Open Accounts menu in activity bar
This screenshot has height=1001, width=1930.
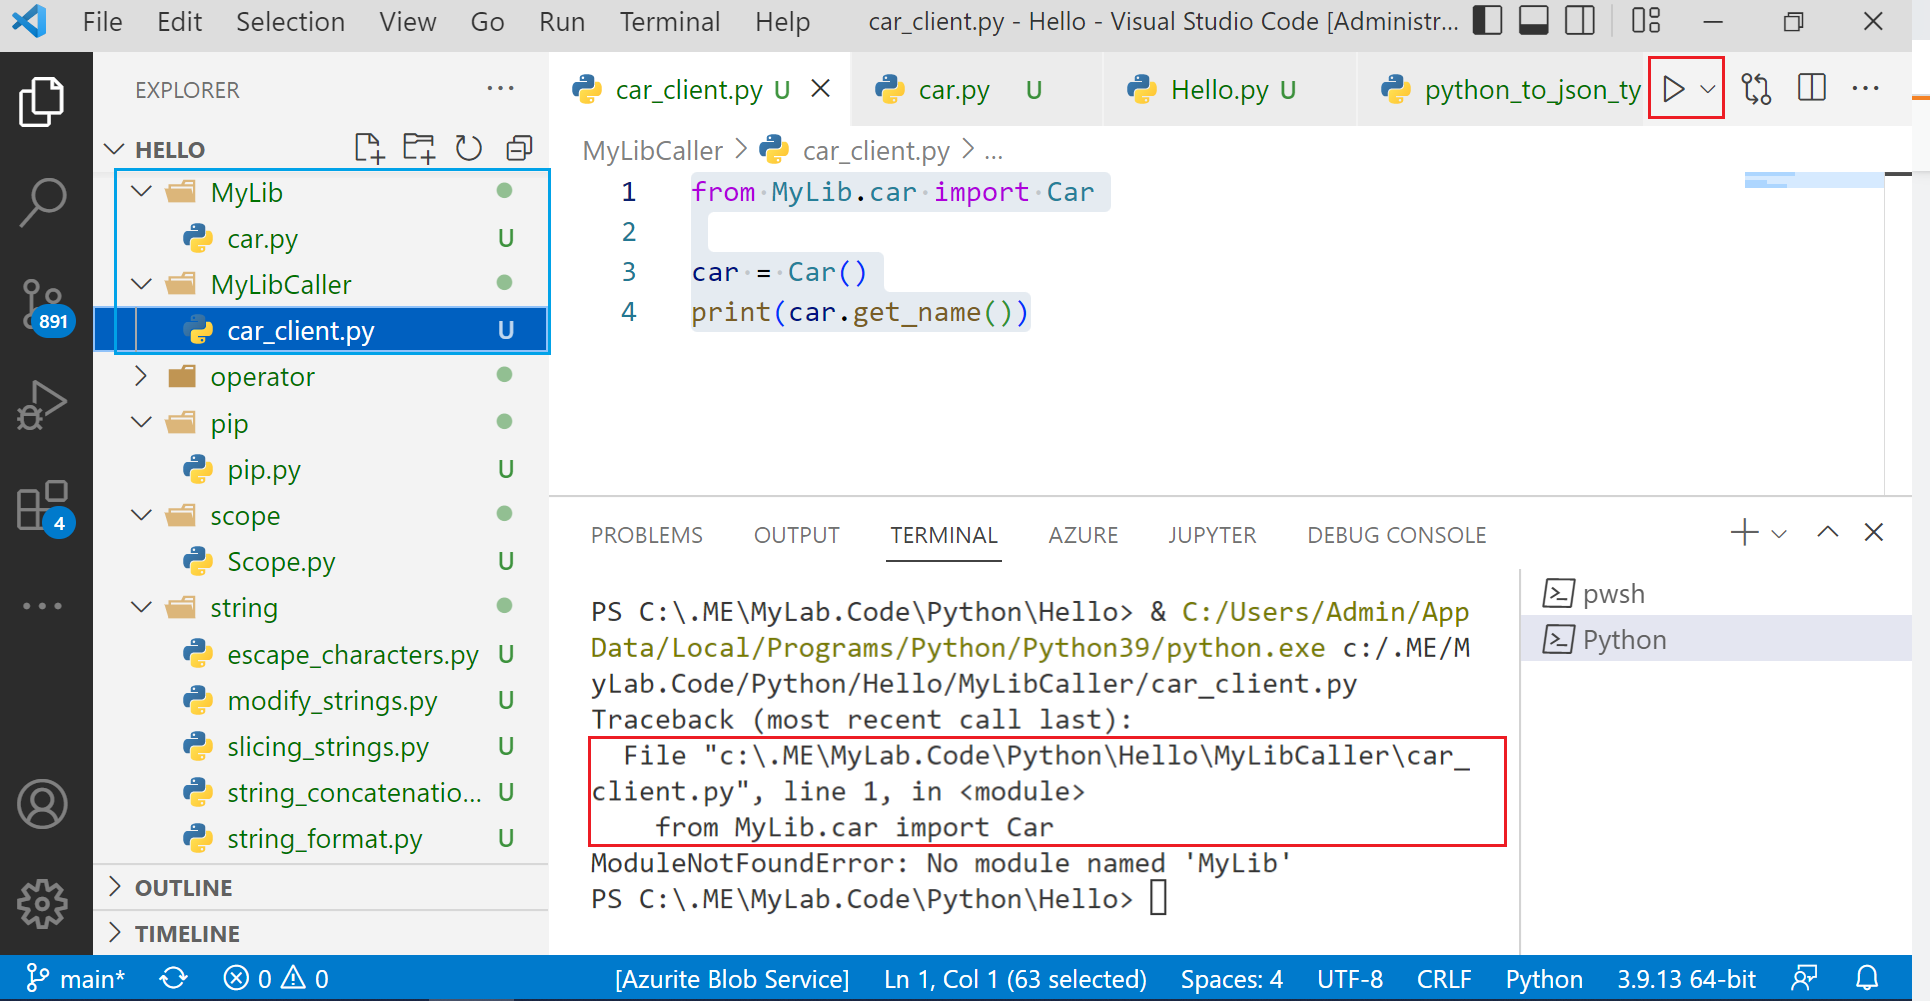tap(42, 805)
